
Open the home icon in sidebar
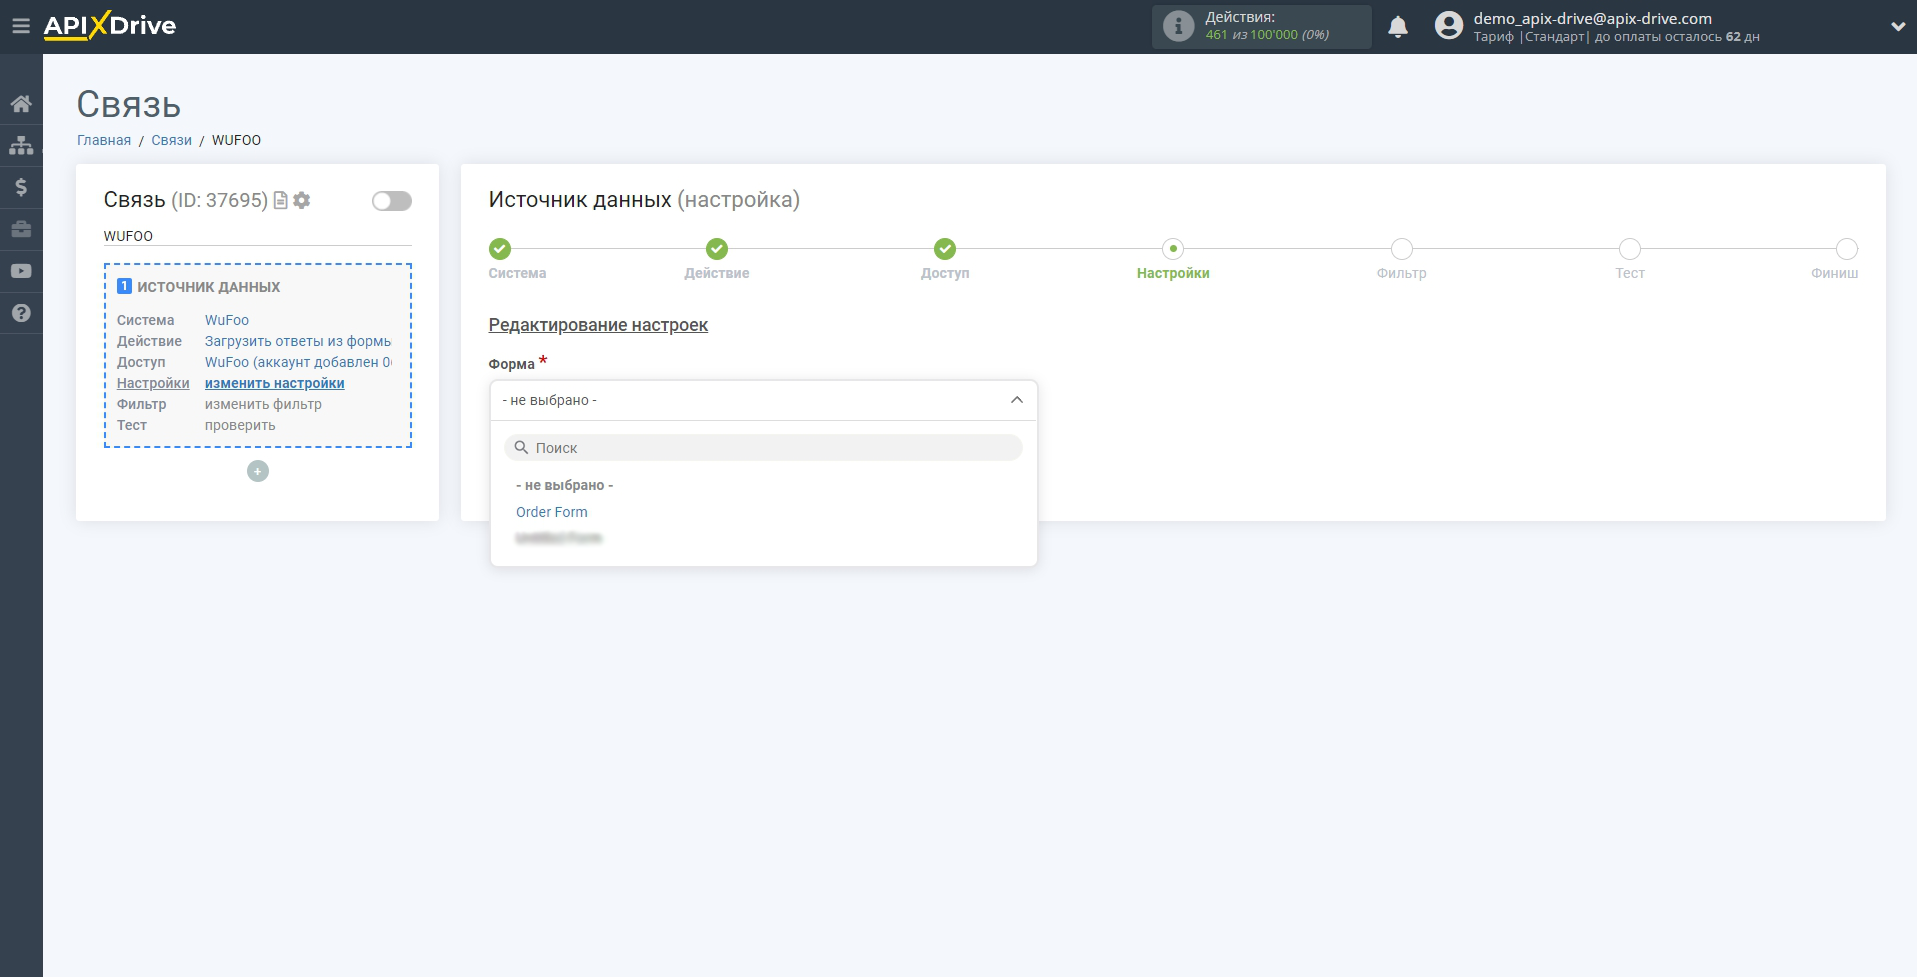coord(21,104)
